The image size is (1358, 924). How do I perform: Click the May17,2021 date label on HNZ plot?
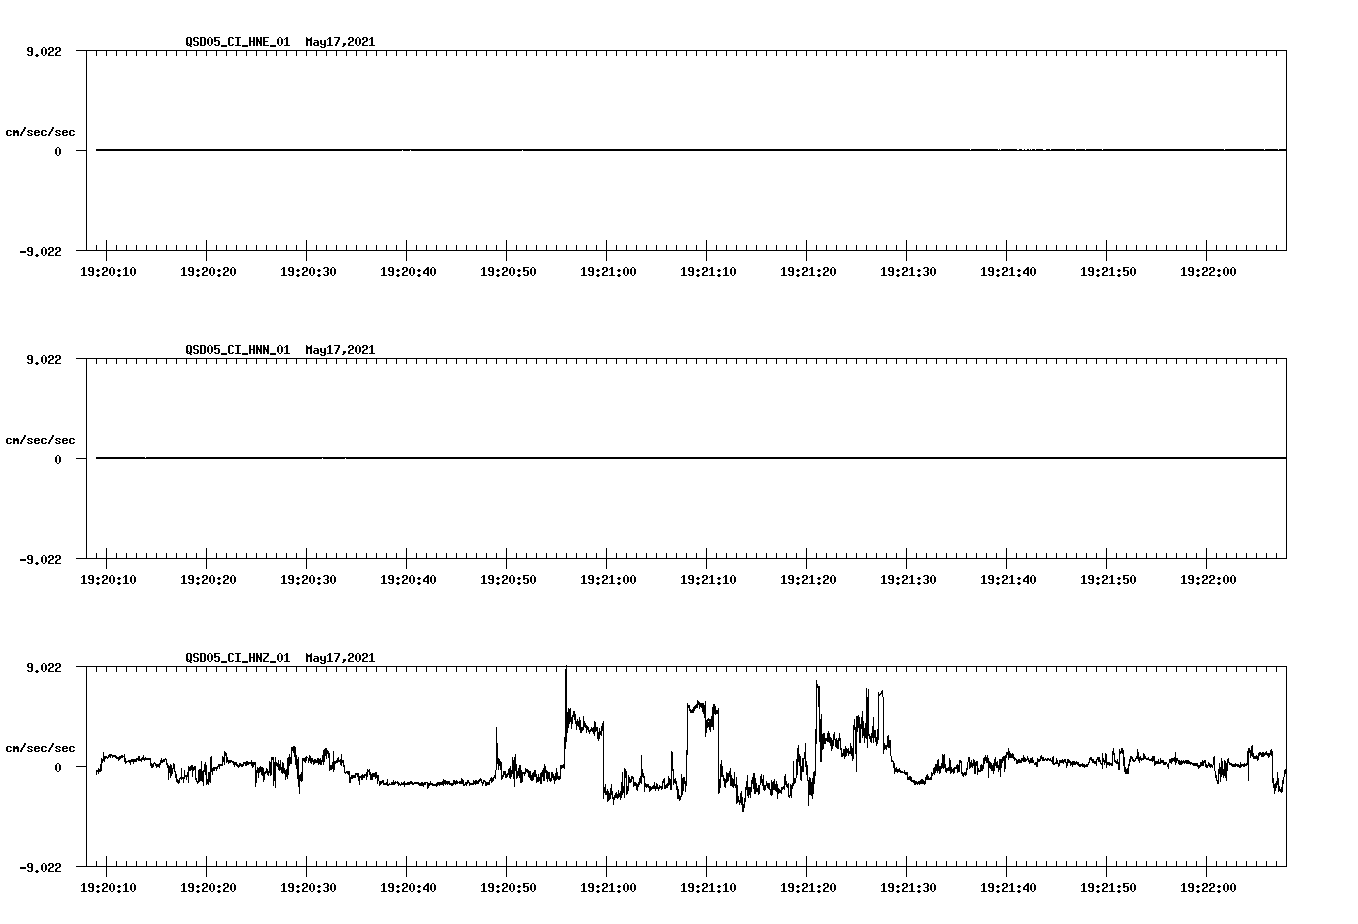(x=341, y=659)
